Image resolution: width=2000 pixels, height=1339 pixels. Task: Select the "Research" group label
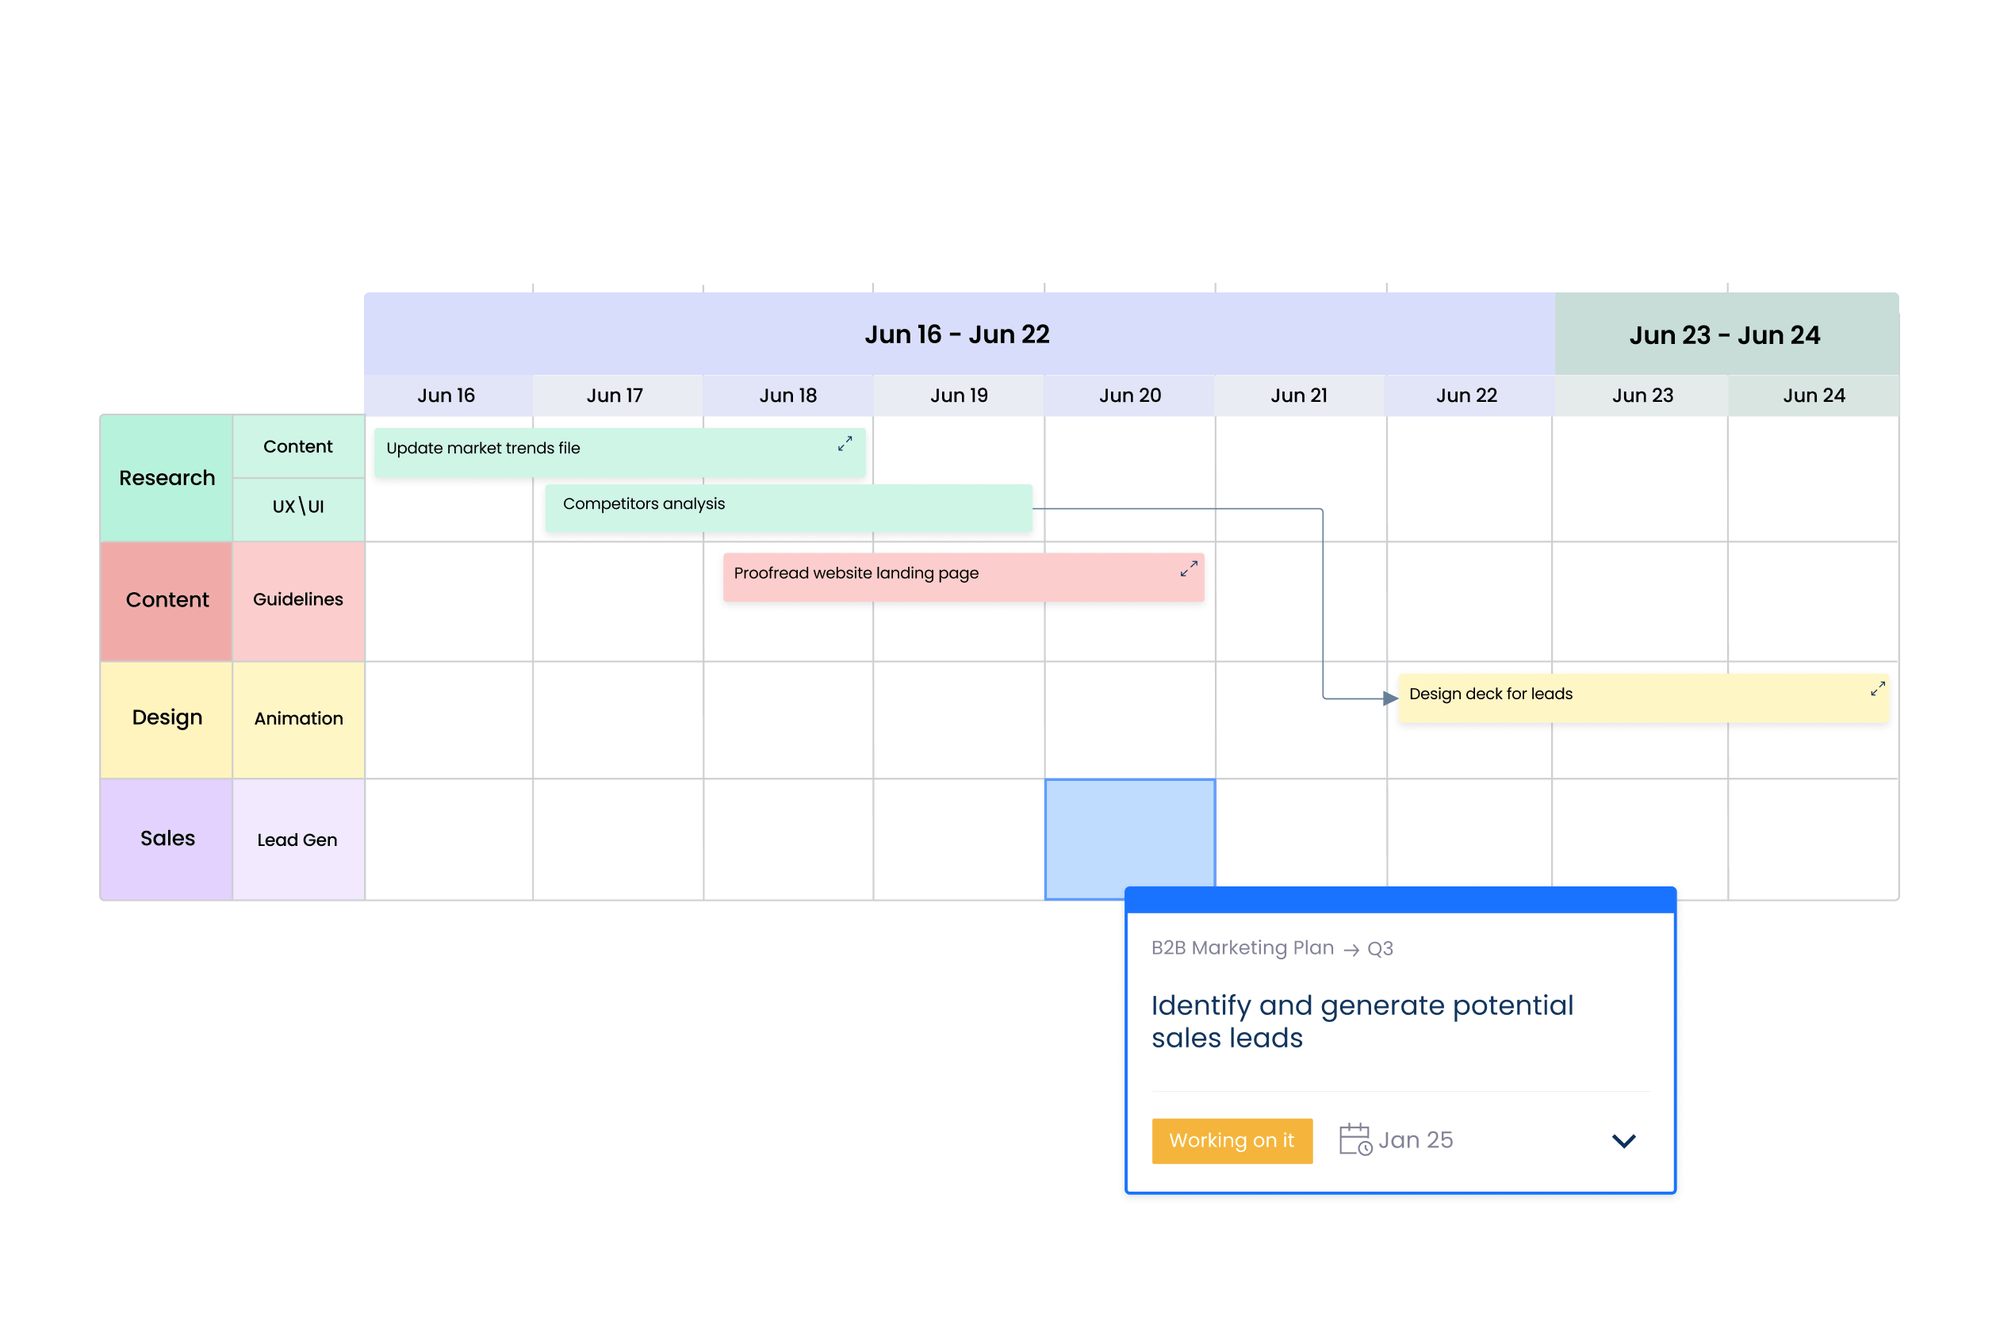(x=166, y=477)
